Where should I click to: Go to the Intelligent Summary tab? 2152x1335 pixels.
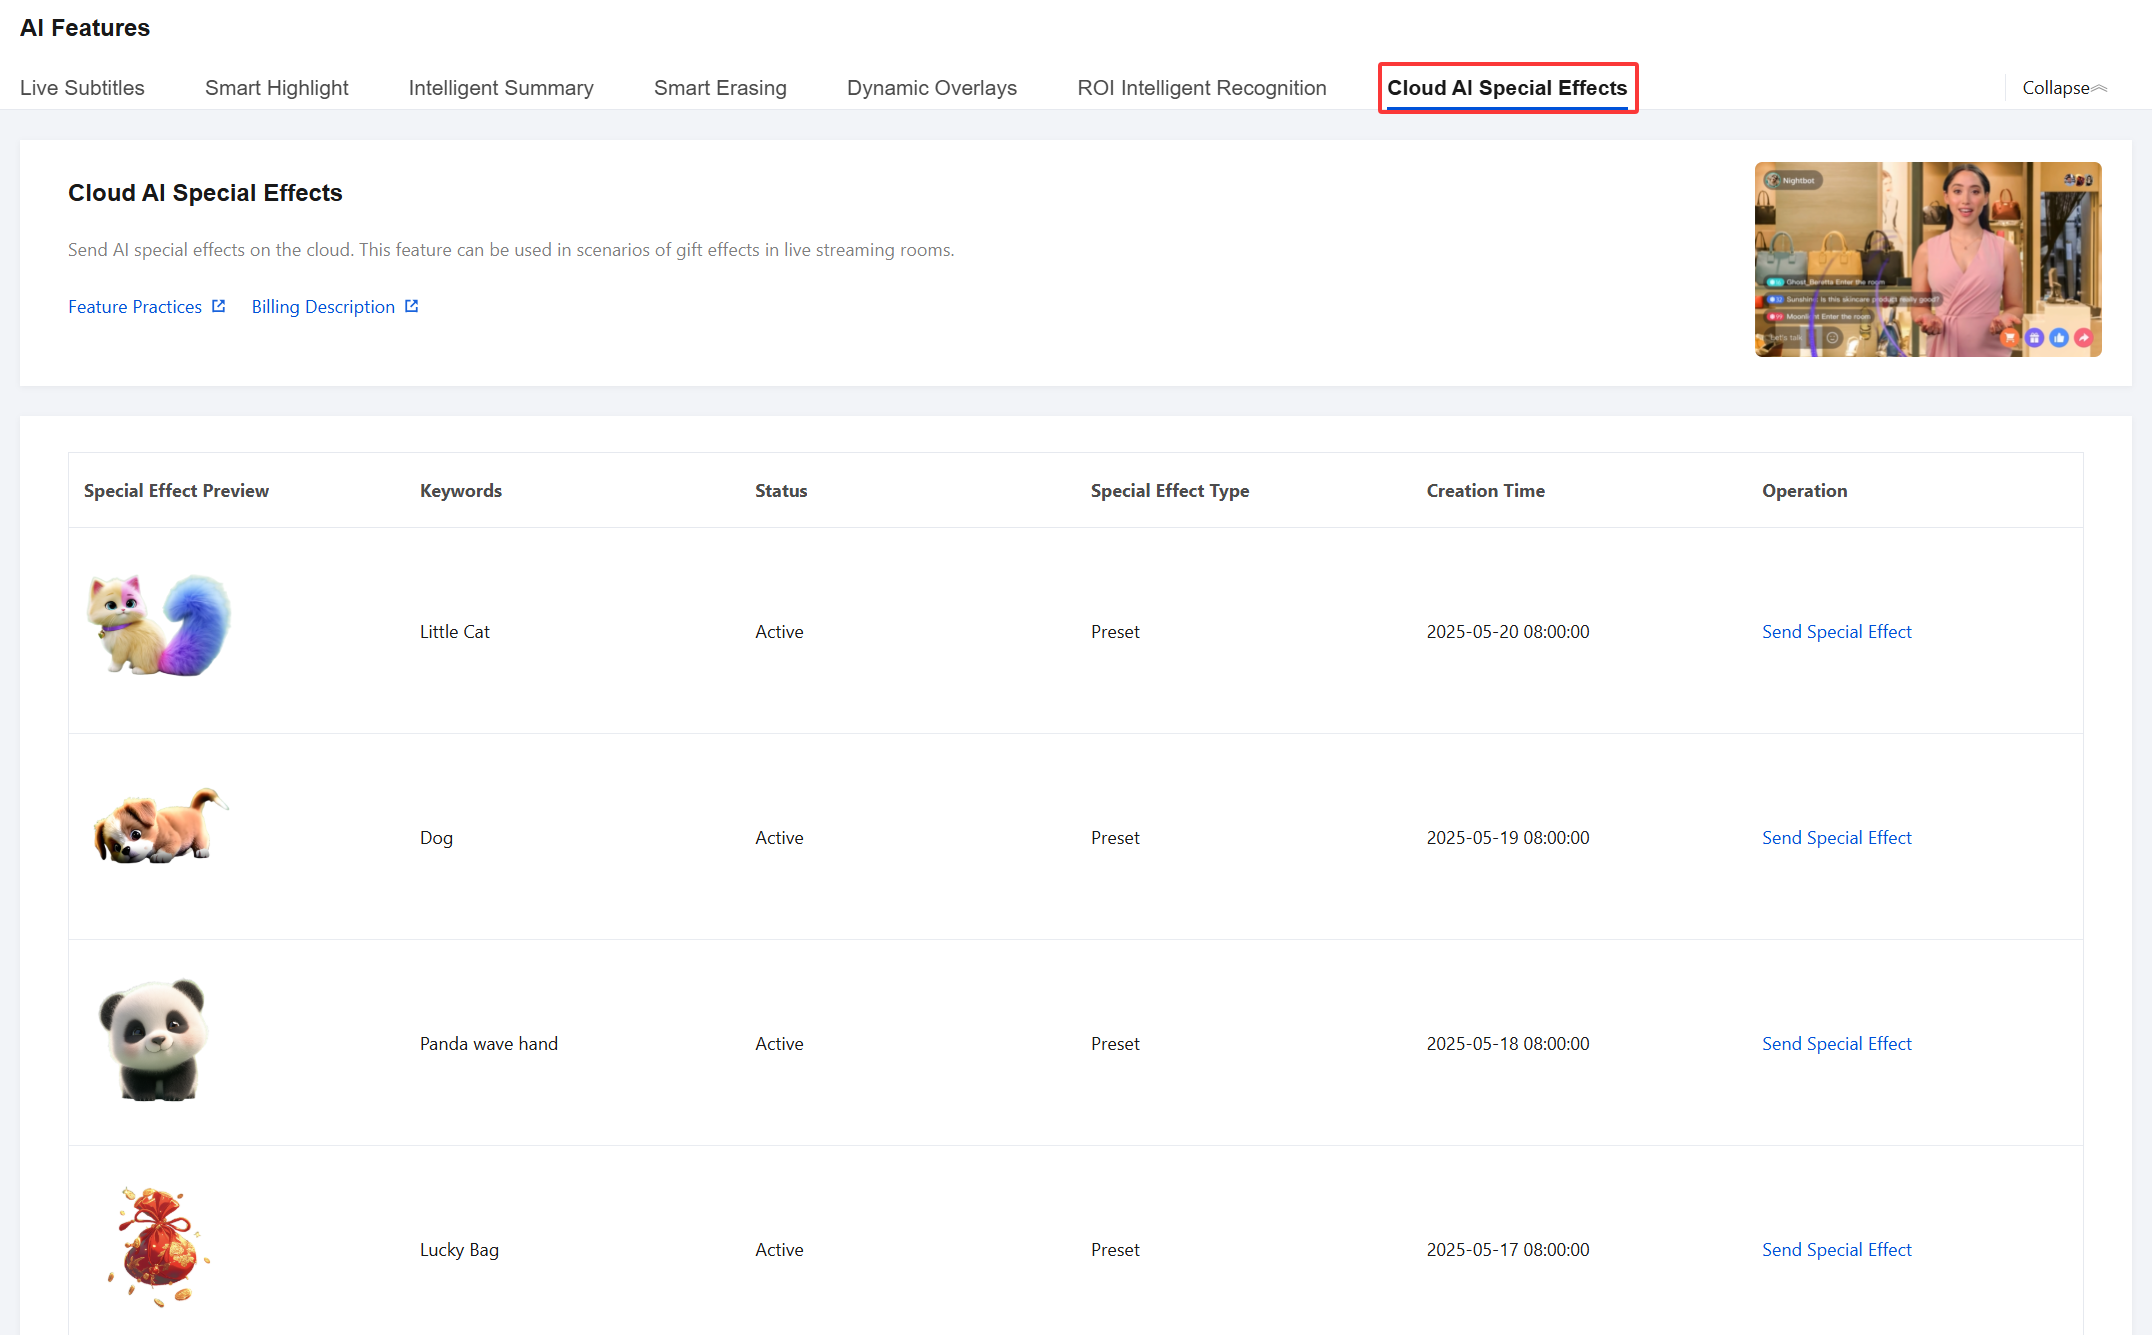pyautogui.click(x=501, y=88)
